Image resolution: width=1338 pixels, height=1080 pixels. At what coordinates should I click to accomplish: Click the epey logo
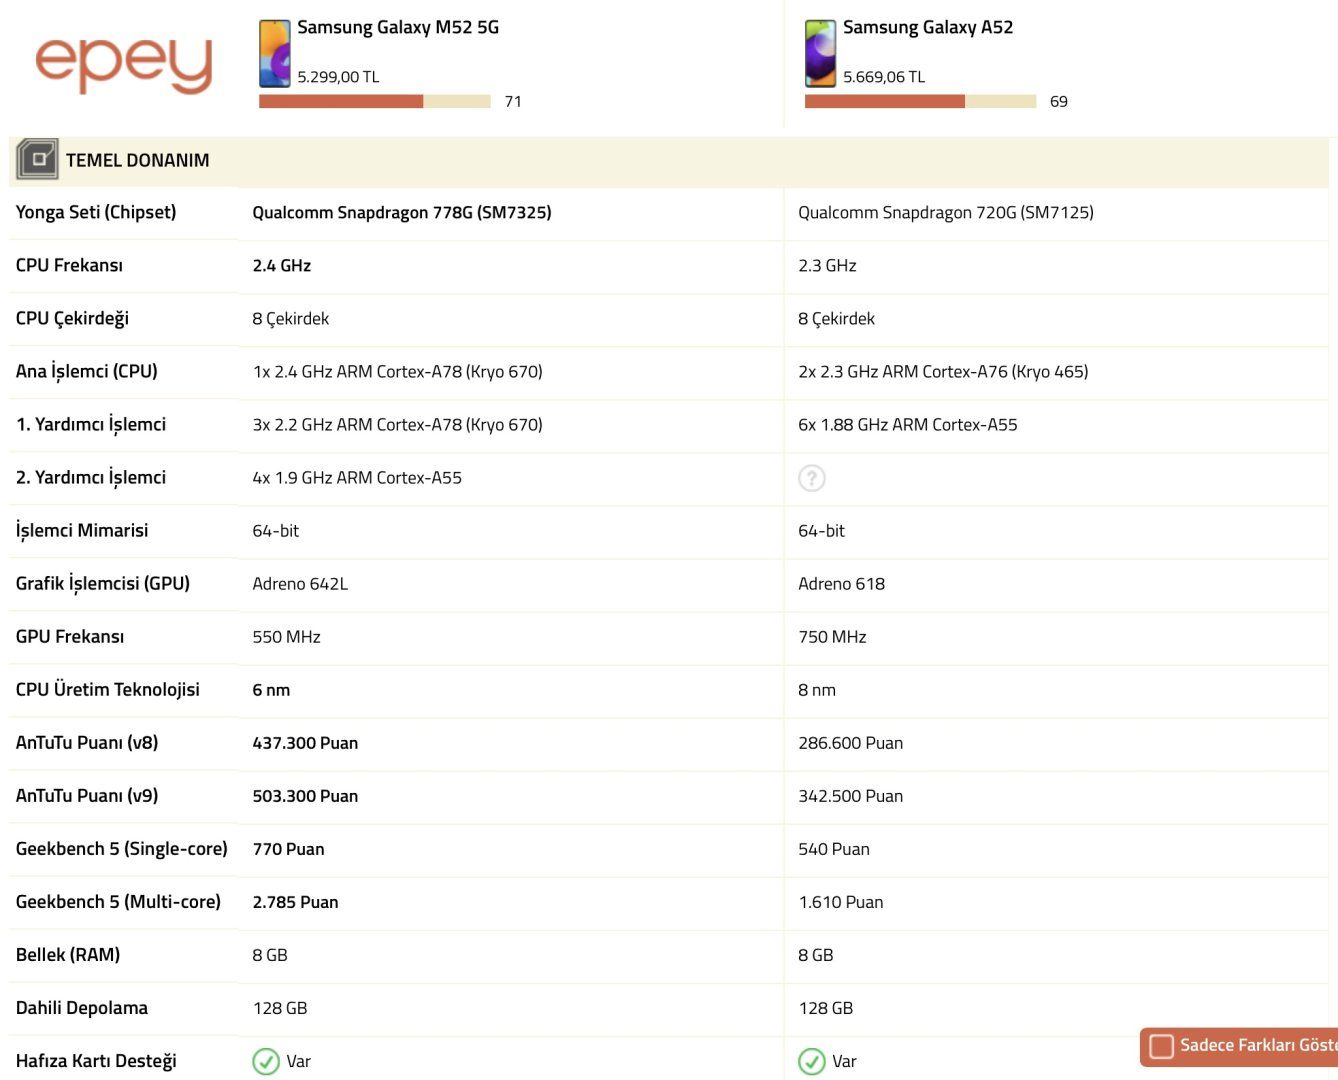[x=124, y=65]
